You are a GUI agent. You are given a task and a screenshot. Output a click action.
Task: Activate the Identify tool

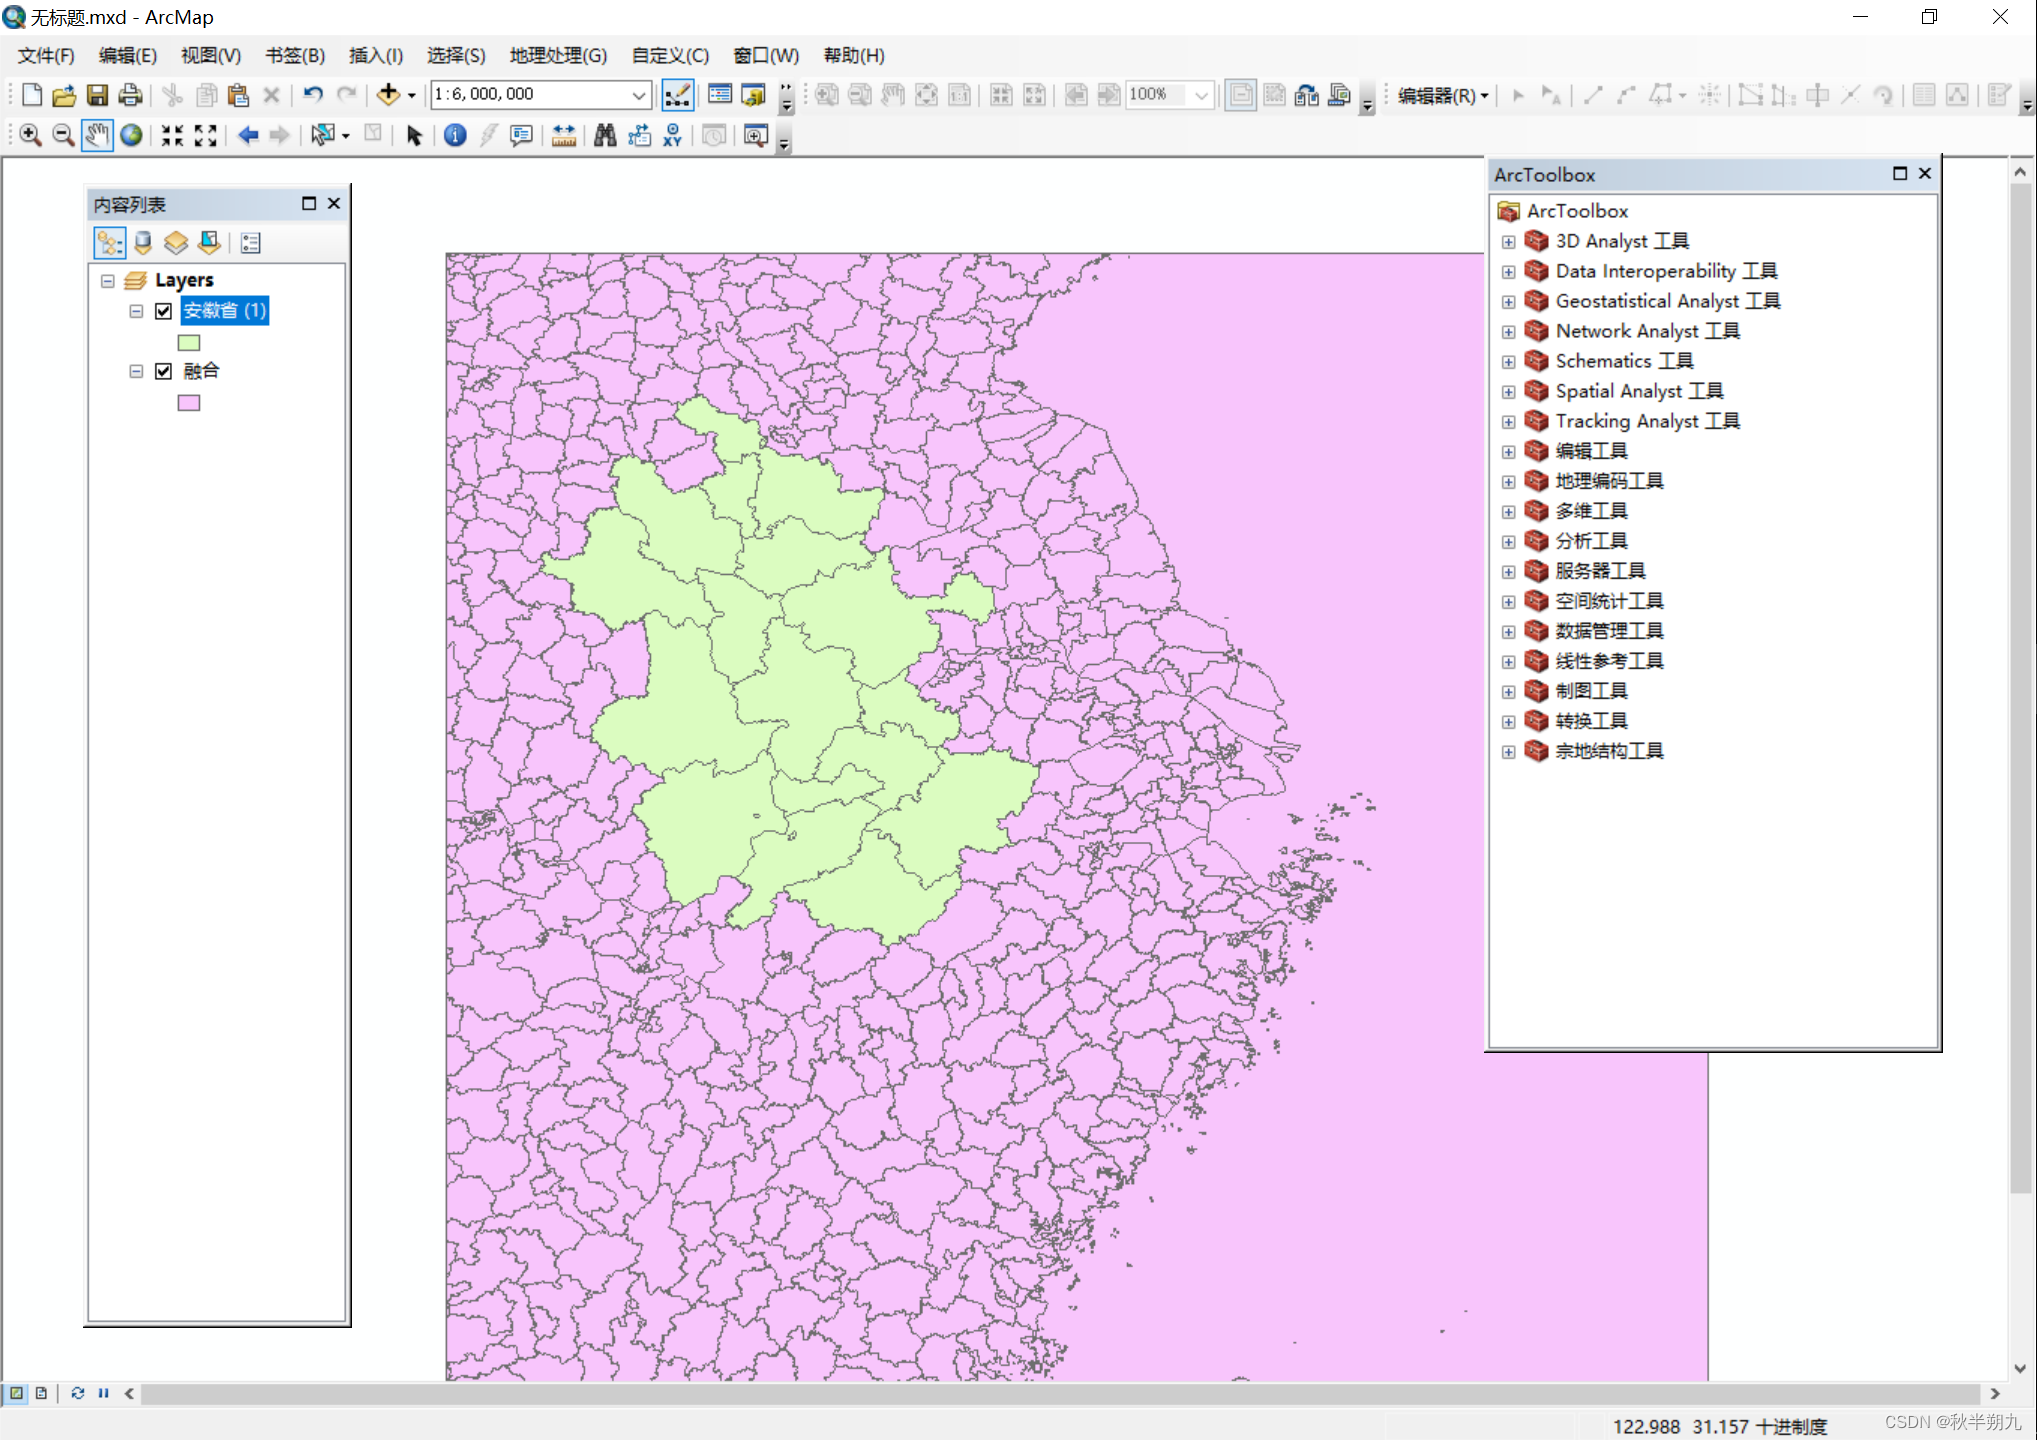pos(455,135)
